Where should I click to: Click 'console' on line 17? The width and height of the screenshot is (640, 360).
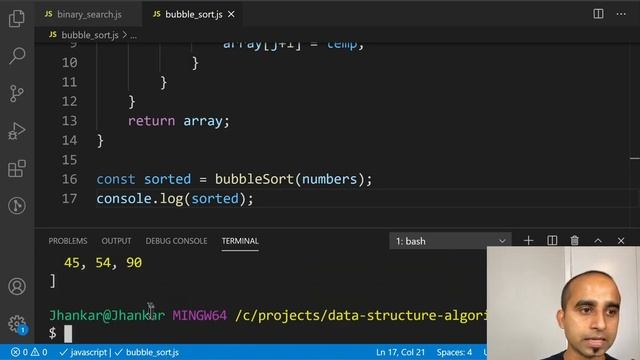click(124, 199)
